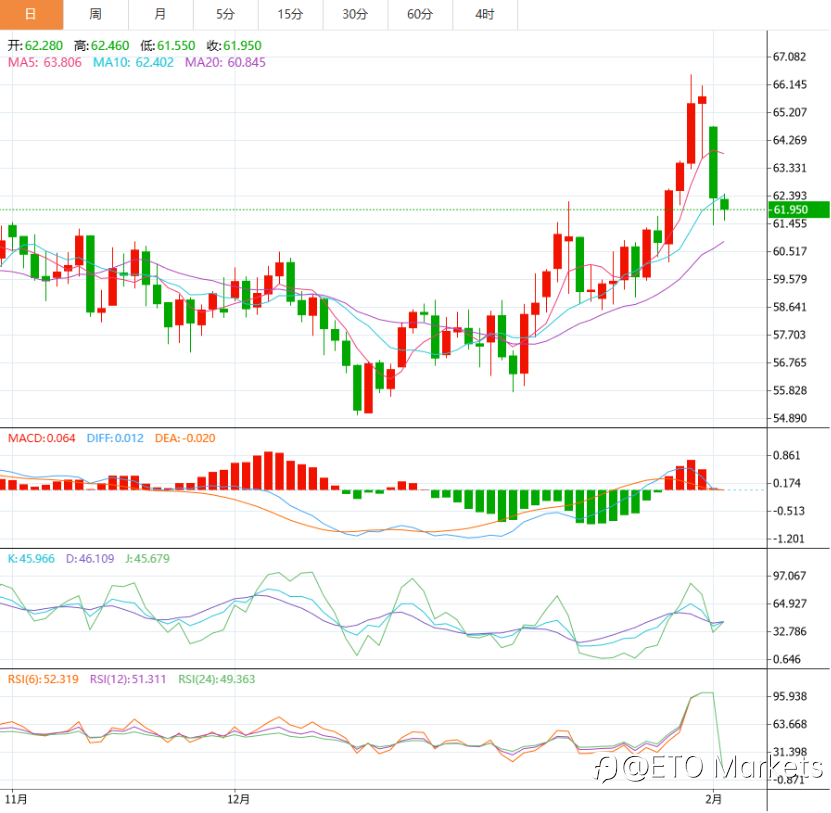Click the closing price 收:61.950
The image size is (831, 813).
(234, 46)
